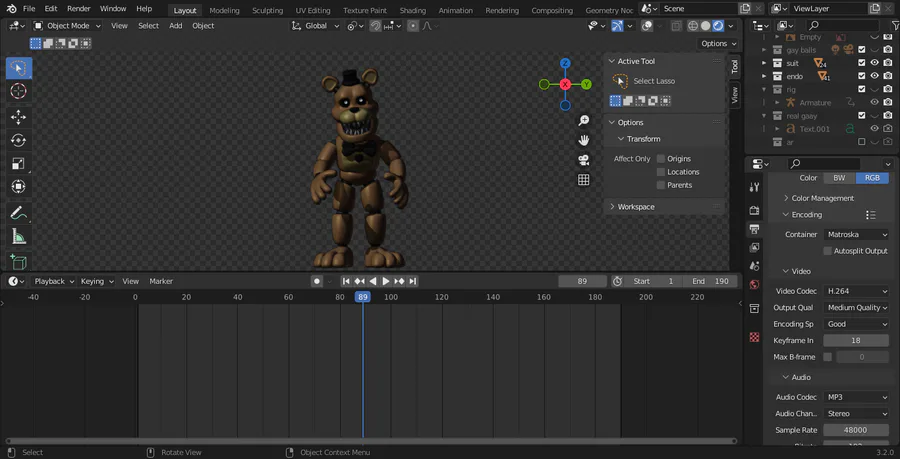Open the World properties tab icon
This screenshot has width=900, height=459.
[x=755, y=285]
